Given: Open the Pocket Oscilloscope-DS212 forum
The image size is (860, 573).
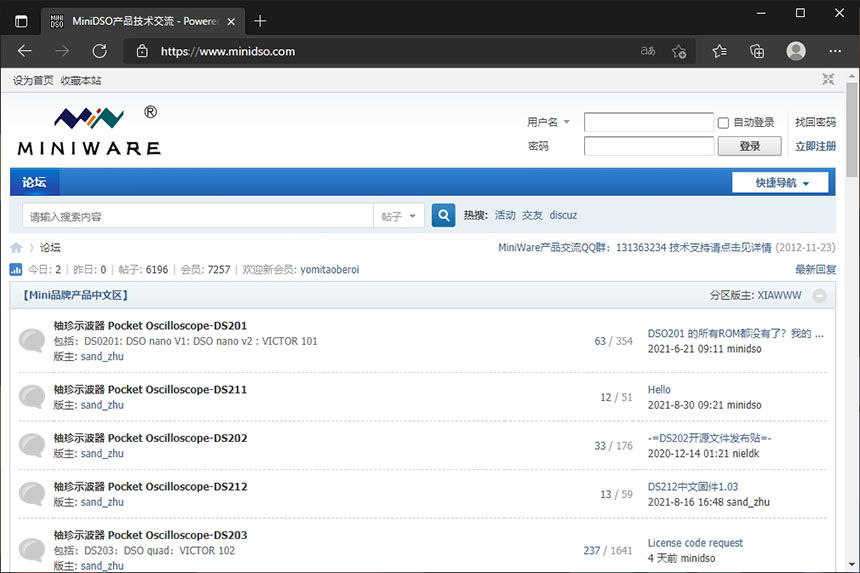Looking at the screenshot, I should tap(150, 486).
